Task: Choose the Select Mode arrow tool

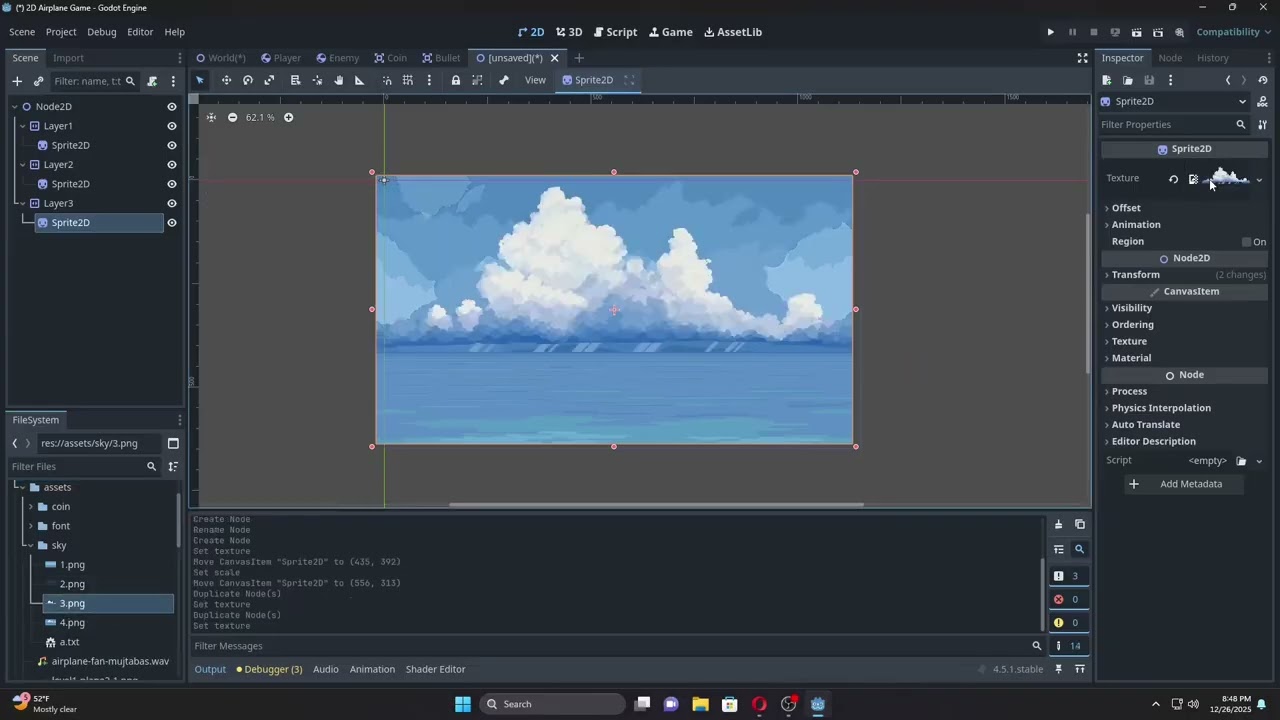Action: tap(199, 80)
